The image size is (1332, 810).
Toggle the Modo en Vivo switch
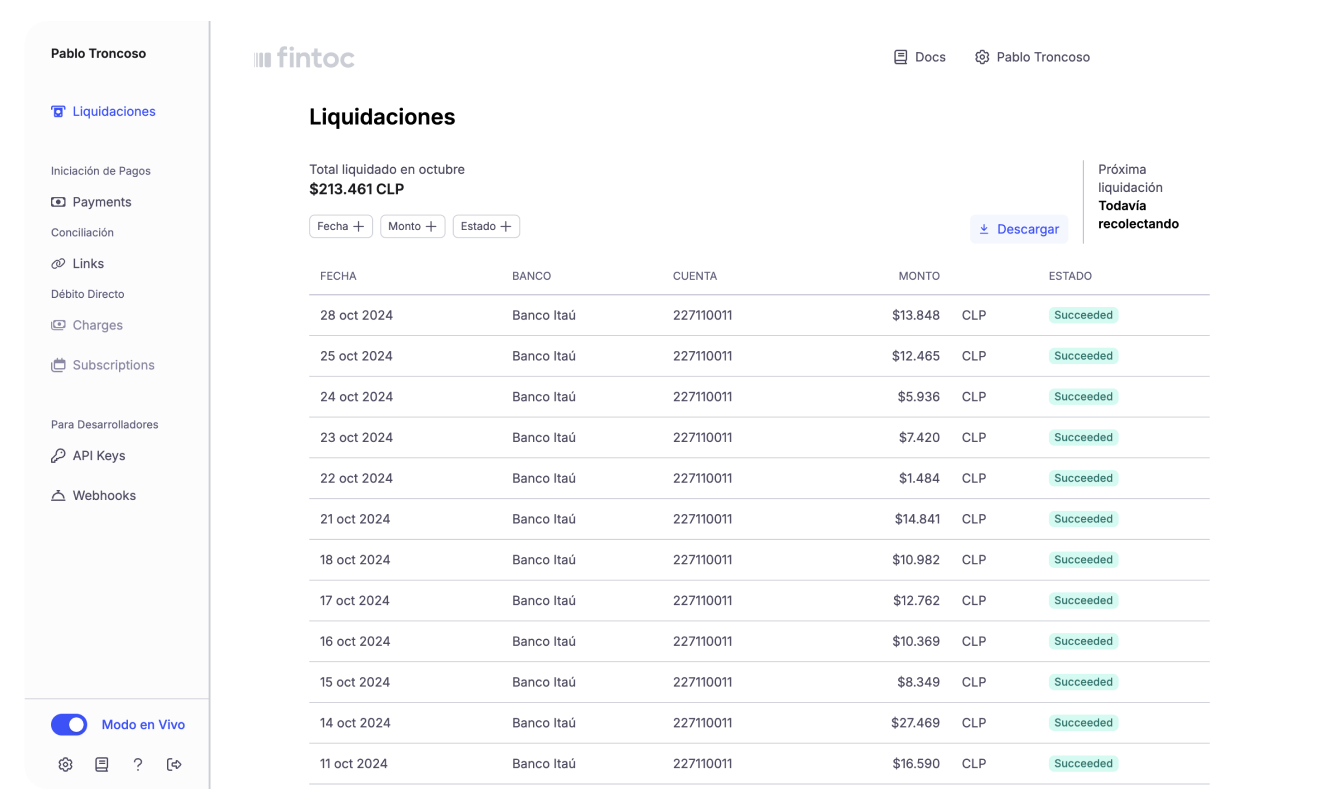(x=69, y=725)
